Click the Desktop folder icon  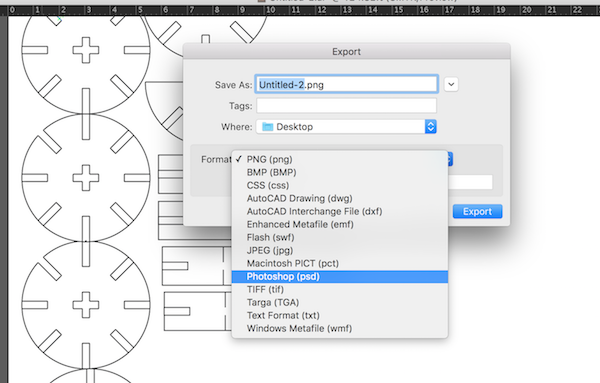[x=267, y=127]
